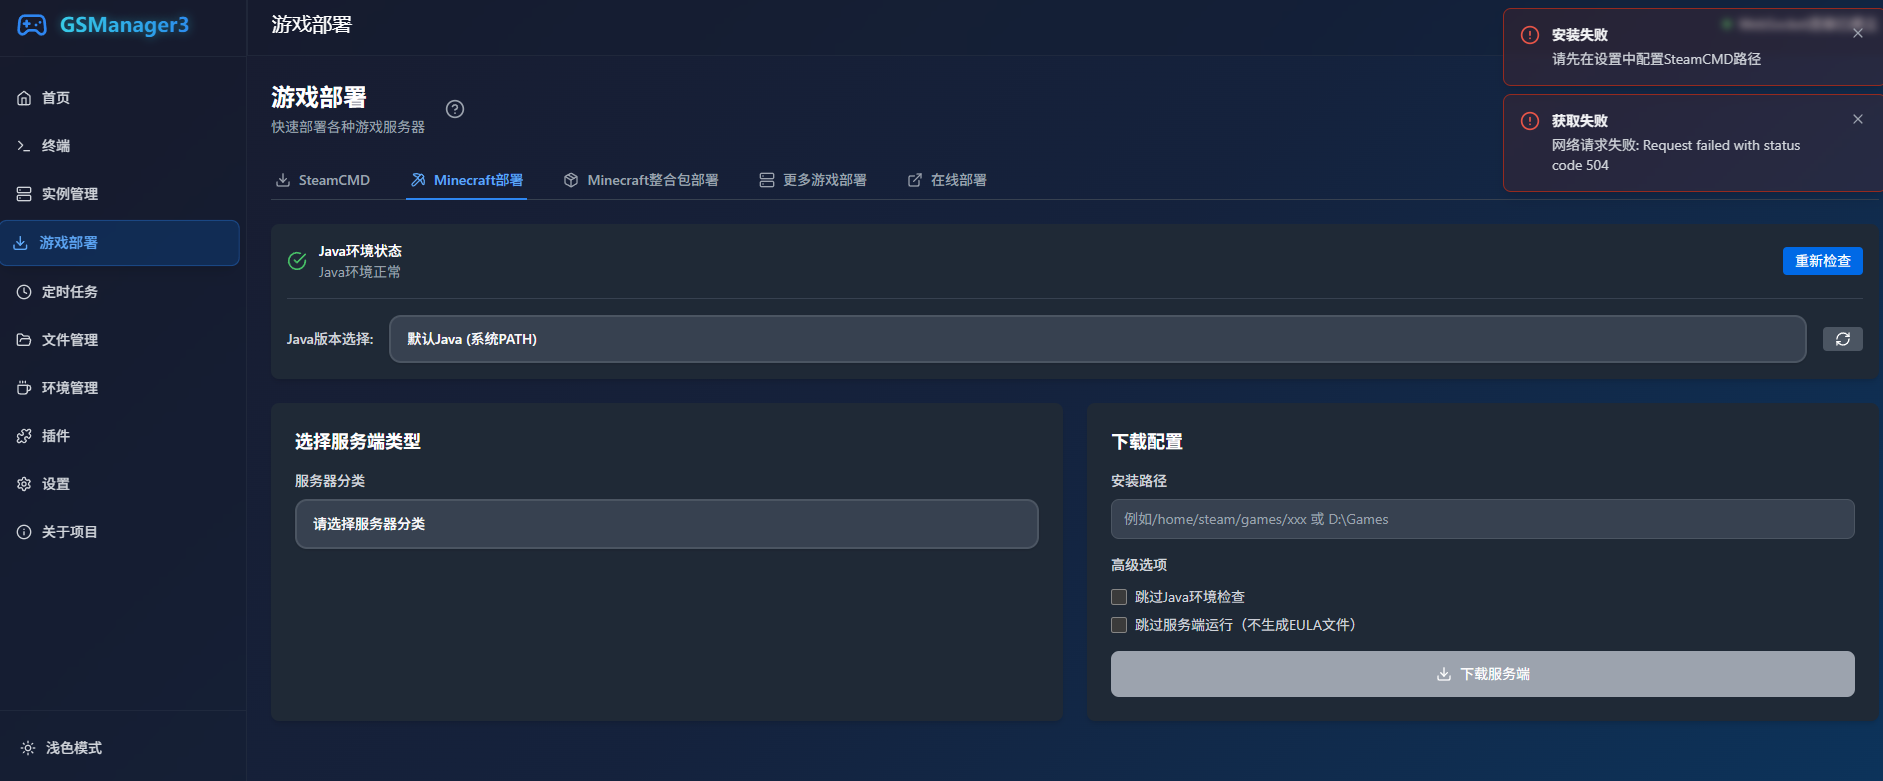Click the puzzle icon beside 插件

click(x=24, y=436)
